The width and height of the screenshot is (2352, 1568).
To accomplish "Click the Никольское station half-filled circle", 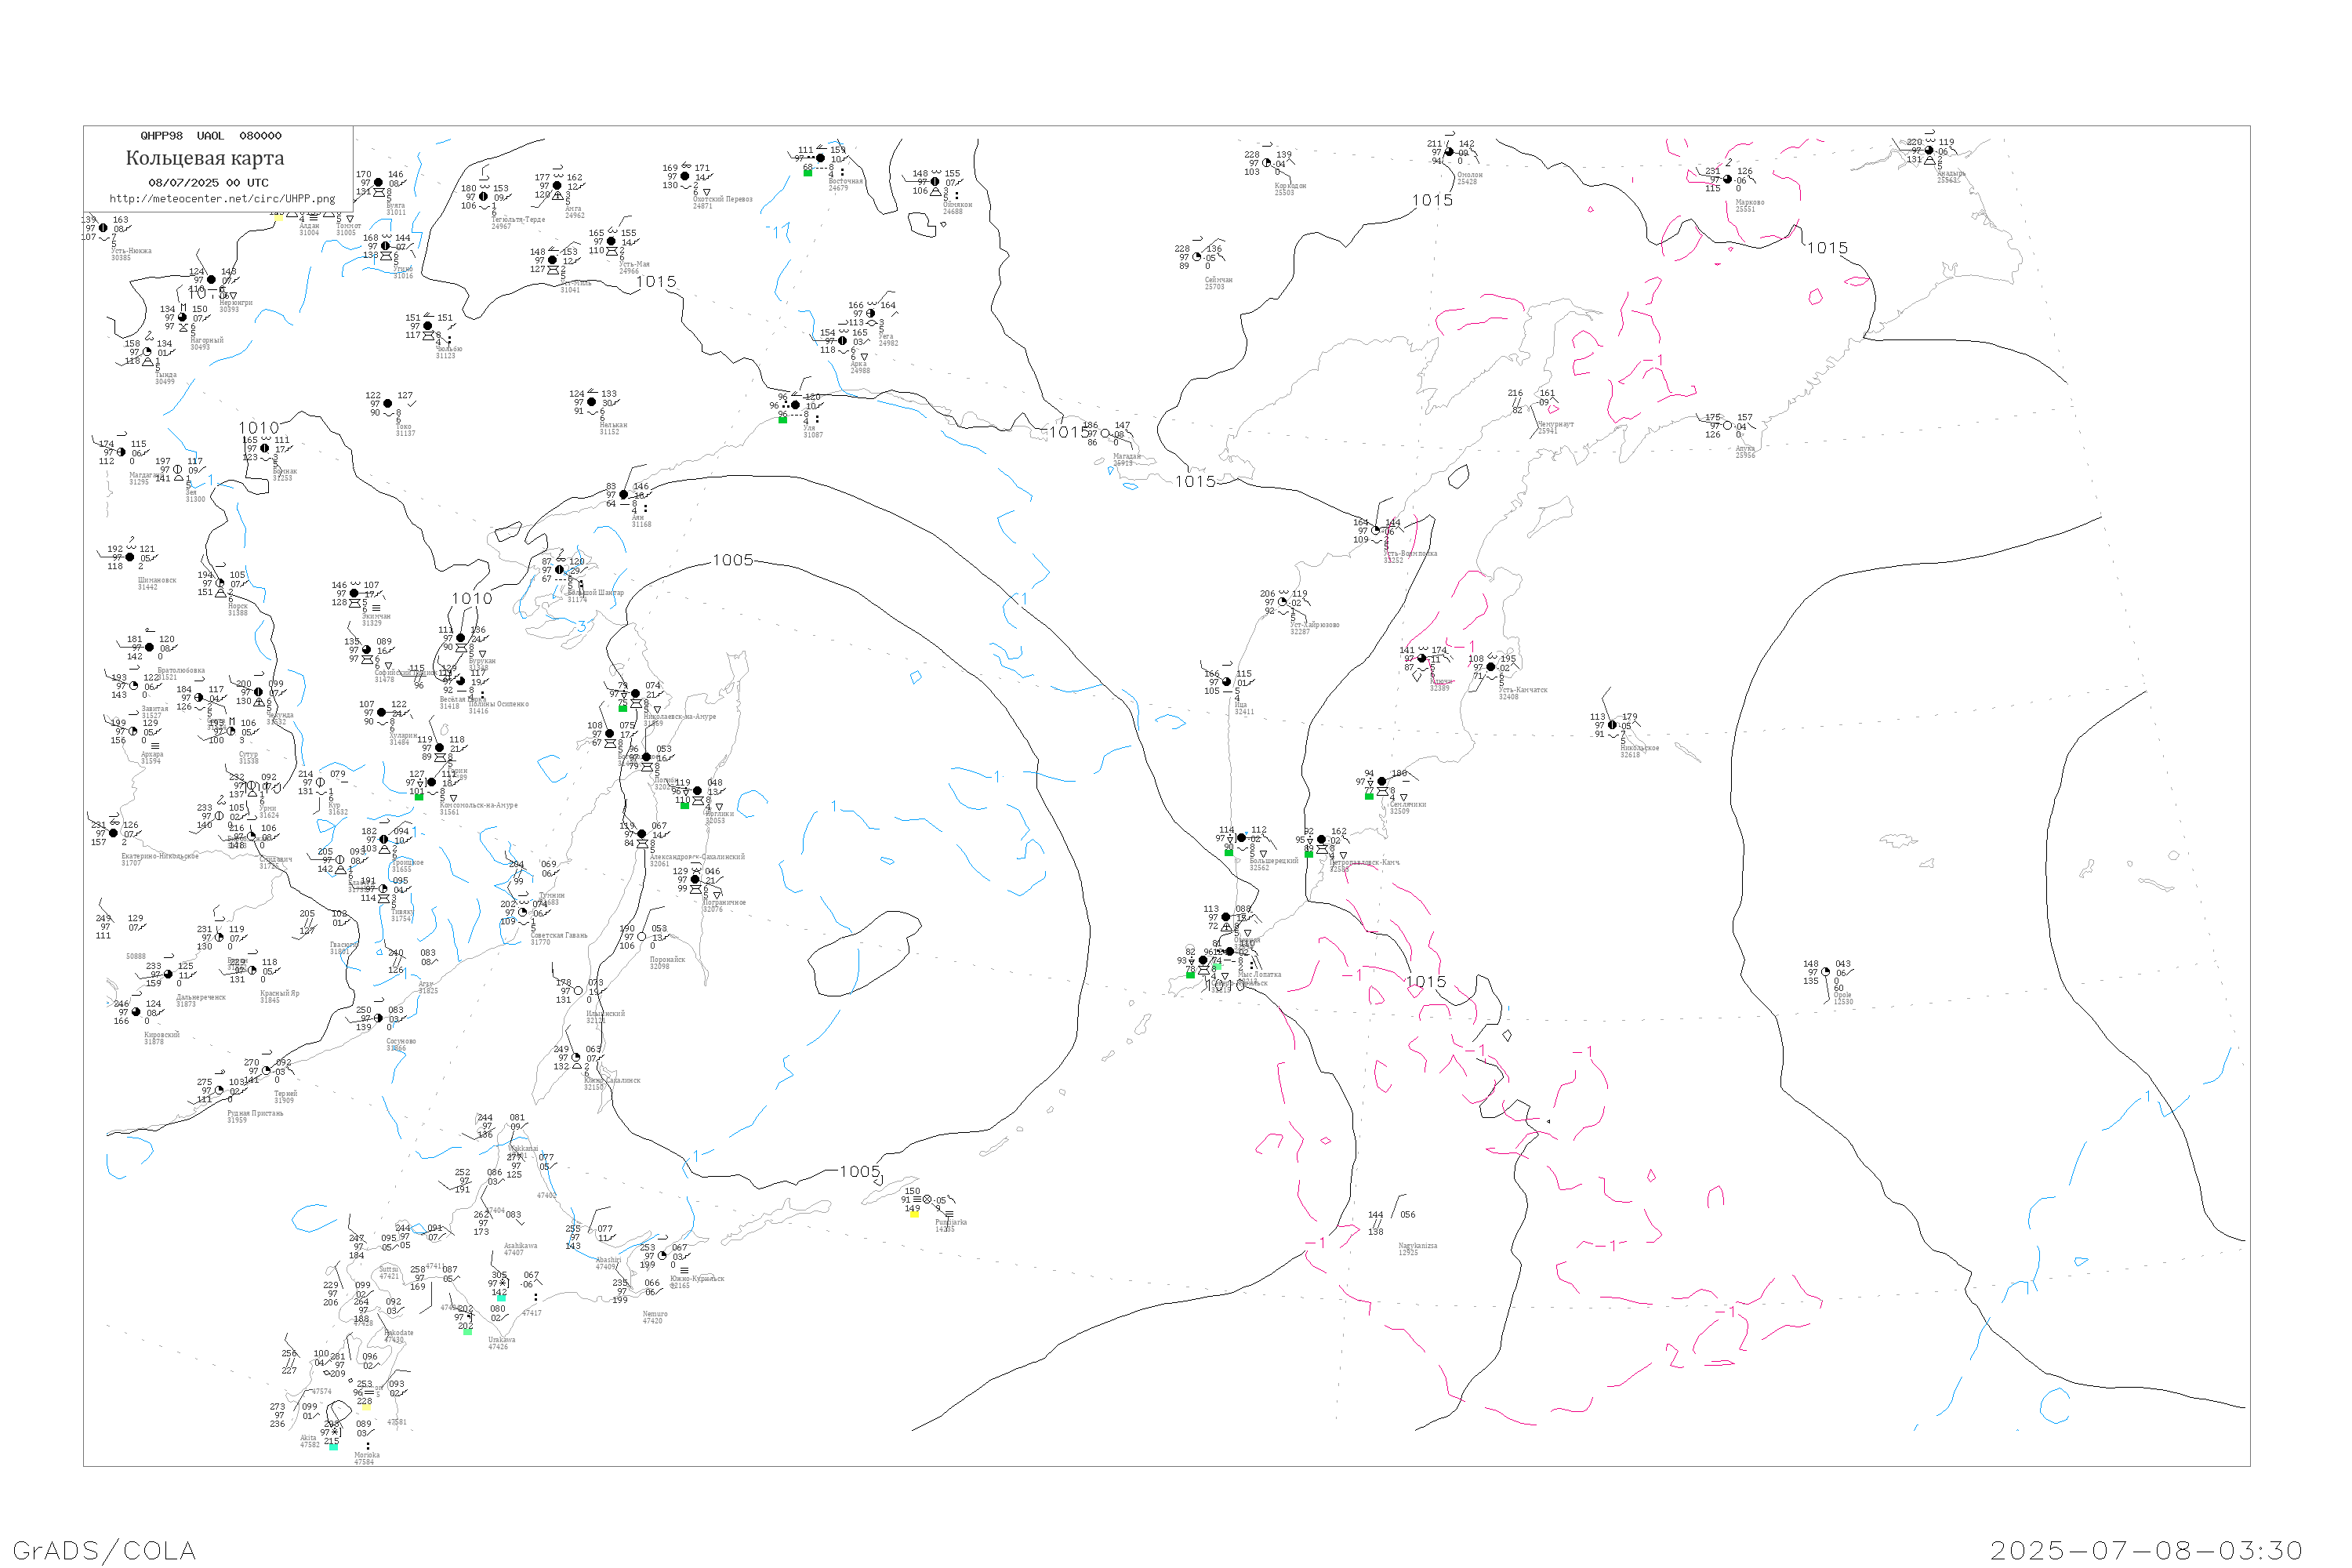I will 1612,725.
